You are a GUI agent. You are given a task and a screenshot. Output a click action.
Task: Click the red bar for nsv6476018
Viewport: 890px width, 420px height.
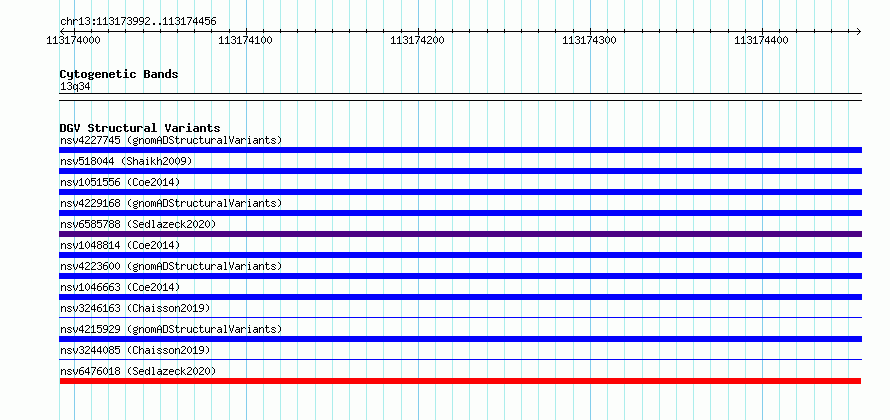click(460, 381)
